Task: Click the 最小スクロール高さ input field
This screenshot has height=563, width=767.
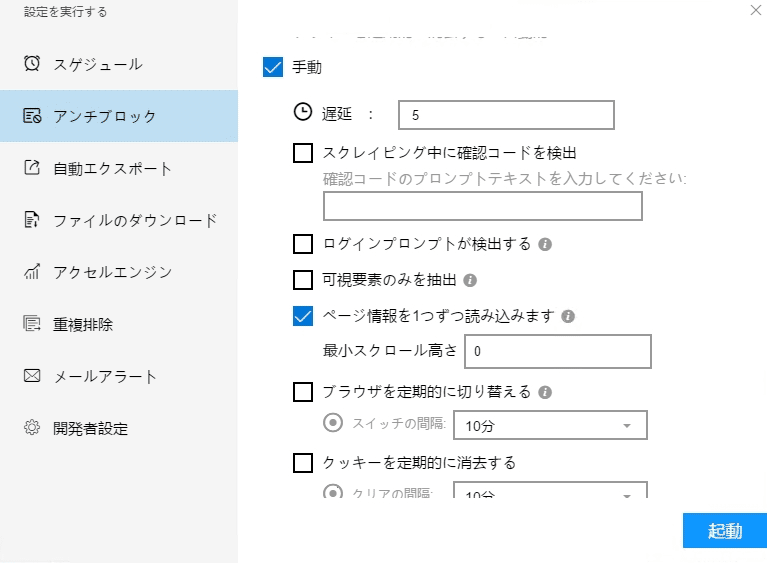Action: click(x=557, y=351)
